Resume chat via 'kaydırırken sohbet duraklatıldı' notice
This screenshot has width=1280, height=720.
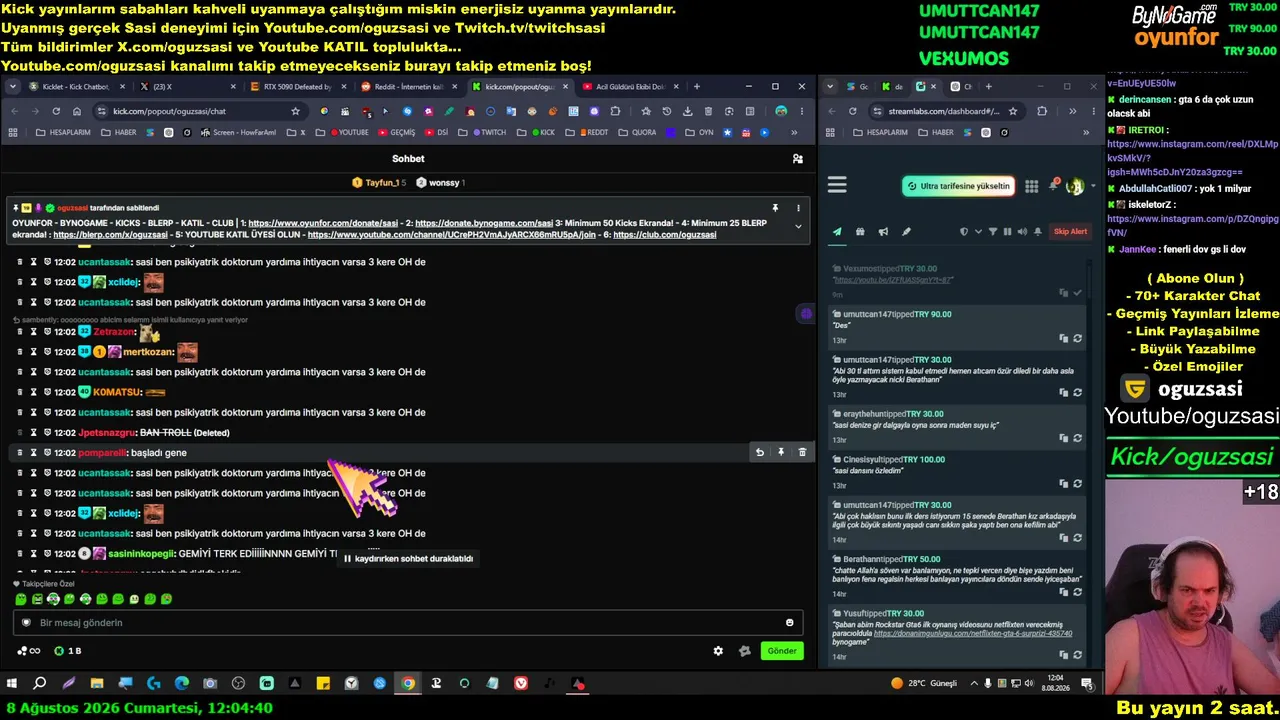pos(408,559)
